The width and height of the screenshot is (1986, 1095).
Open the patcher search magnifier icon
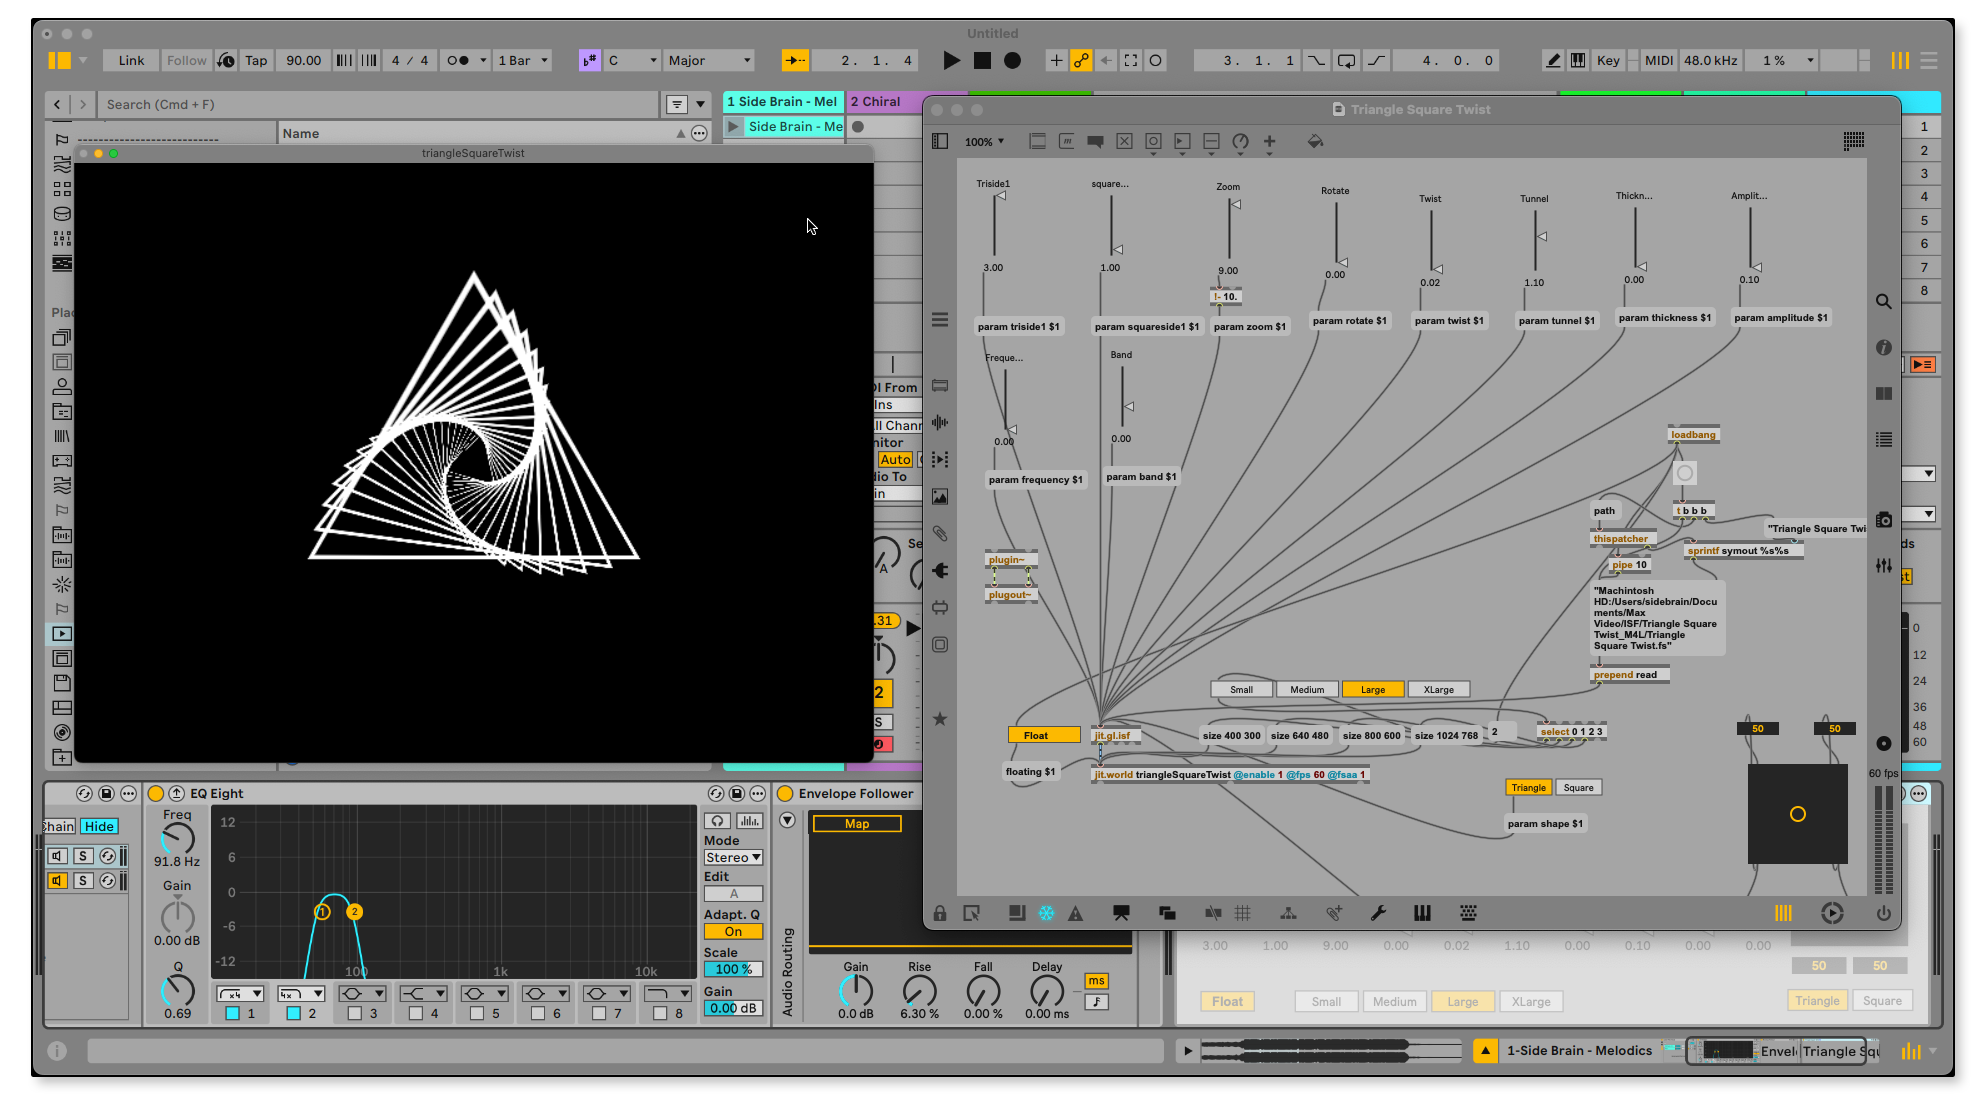(1883, 302)
